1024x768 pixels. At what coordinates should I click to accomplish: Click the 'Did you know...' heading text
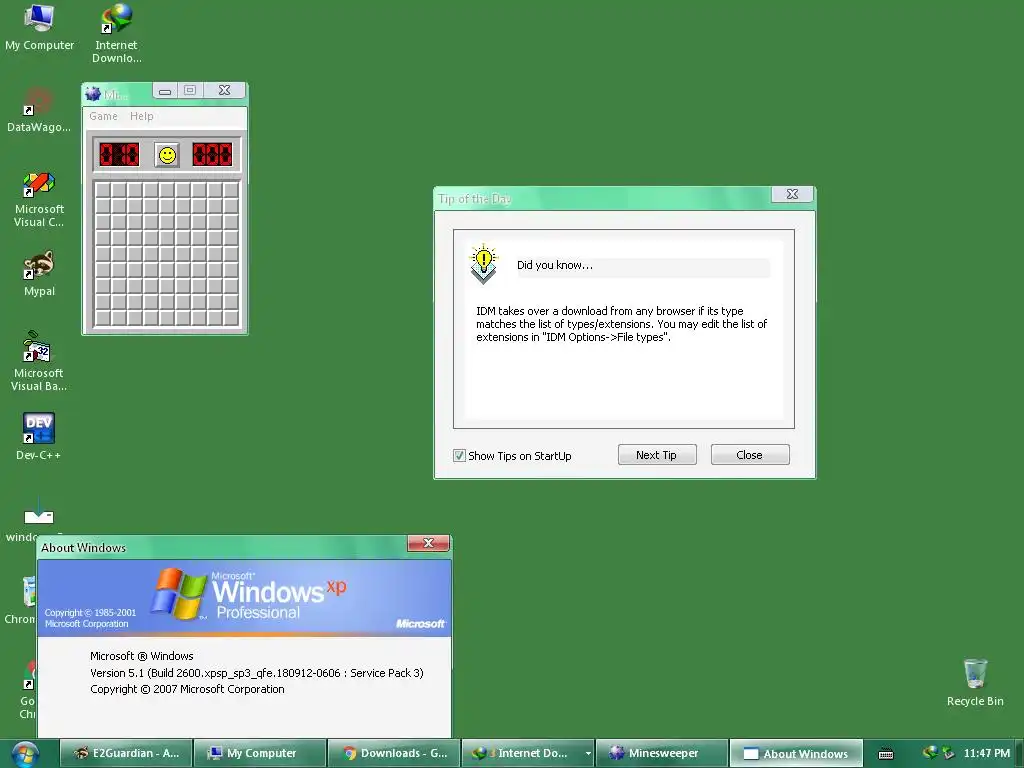pos(555,265)
